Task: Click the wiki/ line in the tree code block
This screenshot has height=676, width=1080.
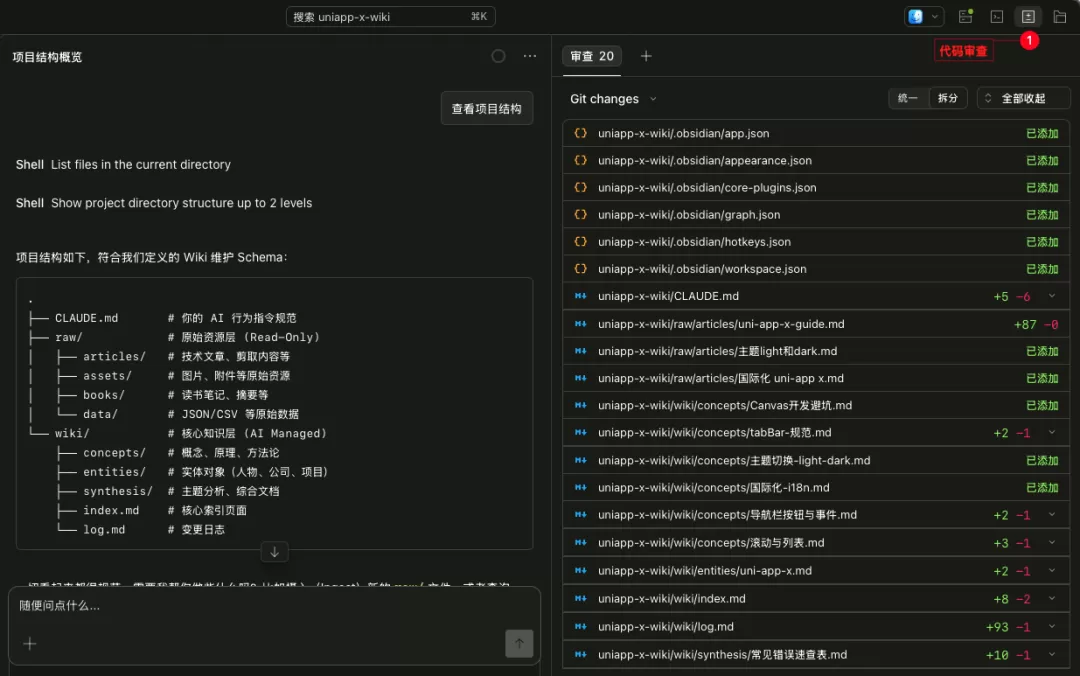Action: [x=178, y=433]
